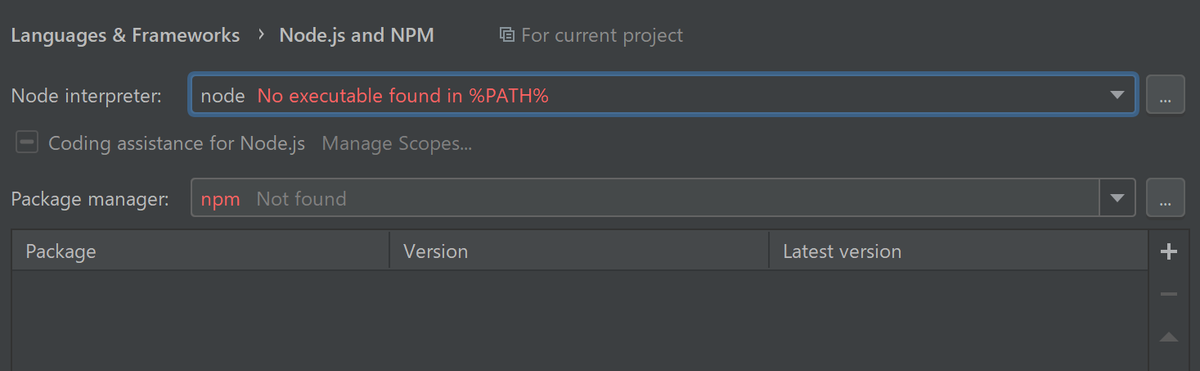Click the remove package minus icon

[1168, 295]
